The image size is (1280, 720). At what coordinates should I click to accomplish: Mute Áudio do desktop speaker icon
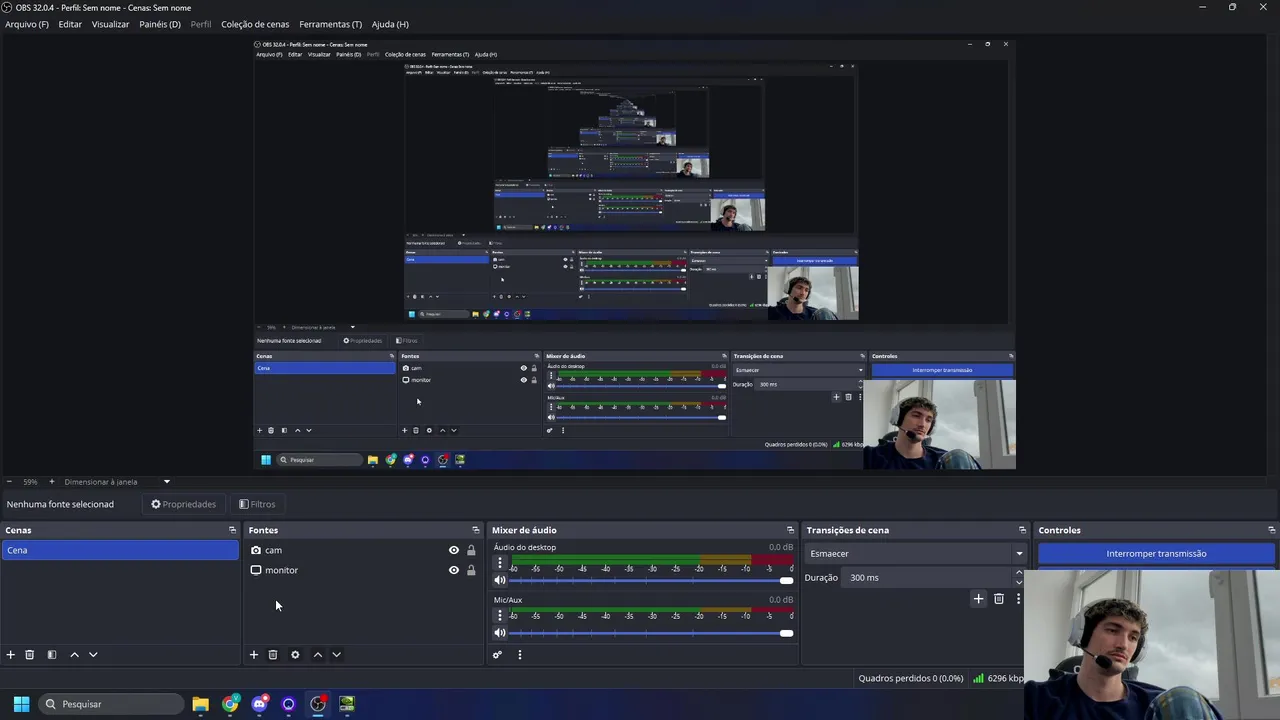[500, 581]
